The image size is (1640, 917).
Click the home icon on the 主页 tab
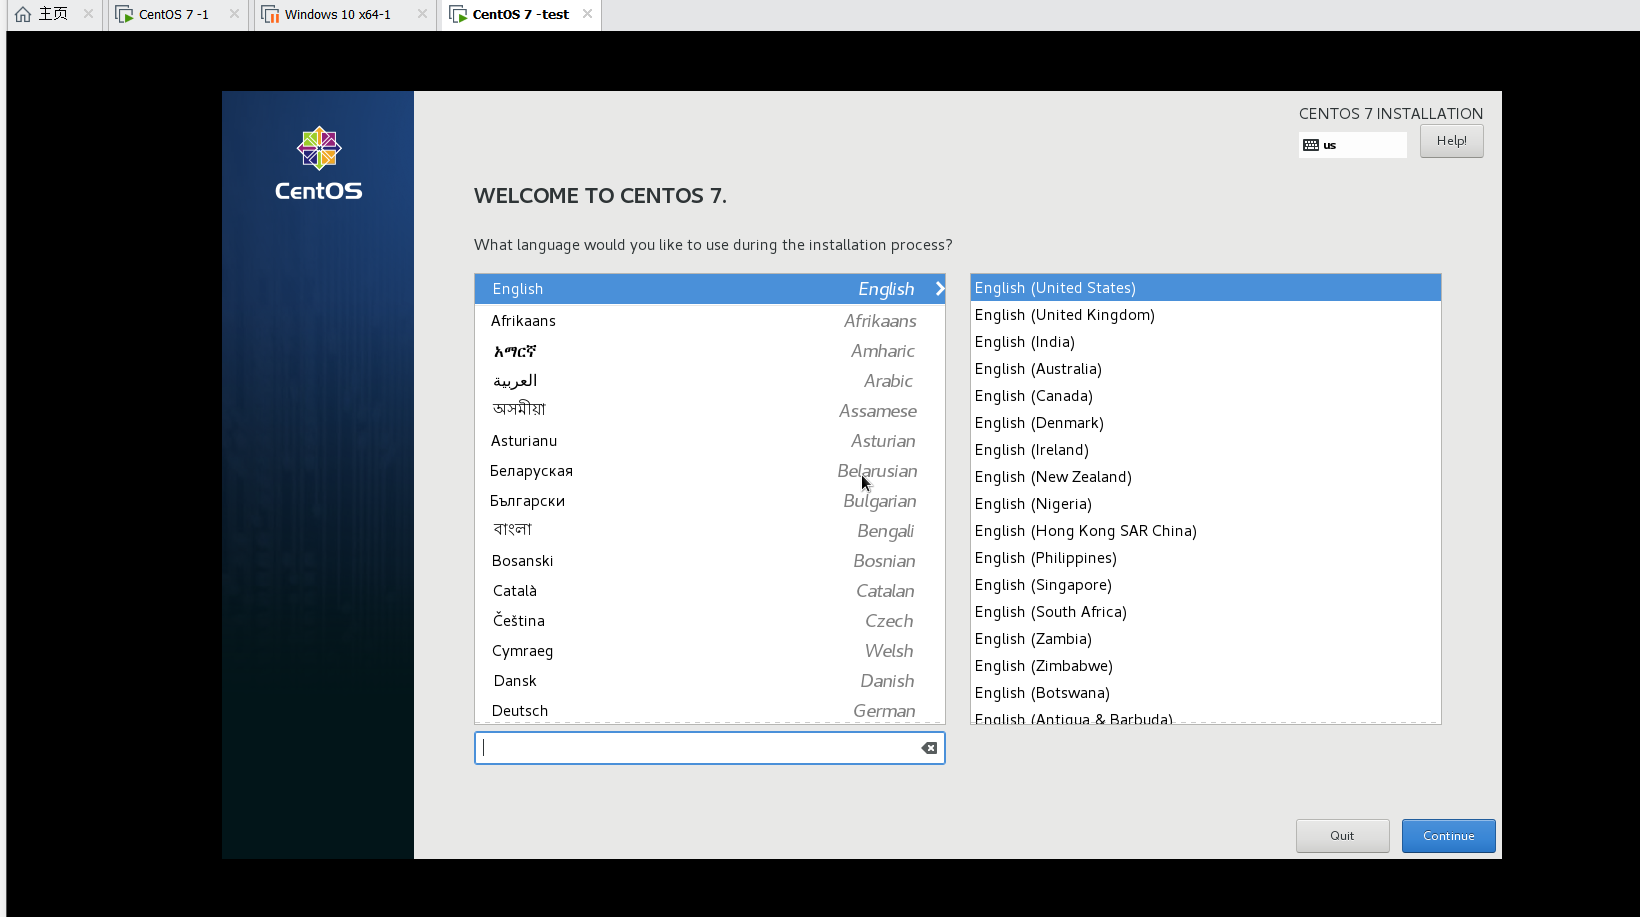(23, 14)
